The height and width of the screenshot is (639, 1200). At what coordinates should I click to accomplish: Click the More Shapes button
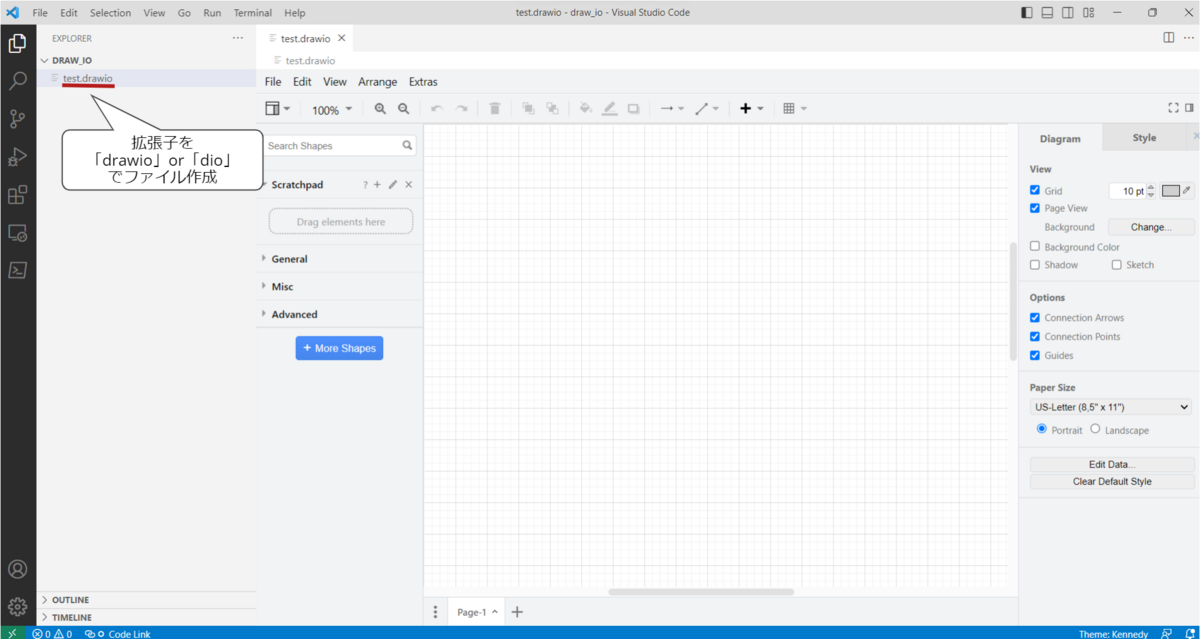tap(339, 348)
